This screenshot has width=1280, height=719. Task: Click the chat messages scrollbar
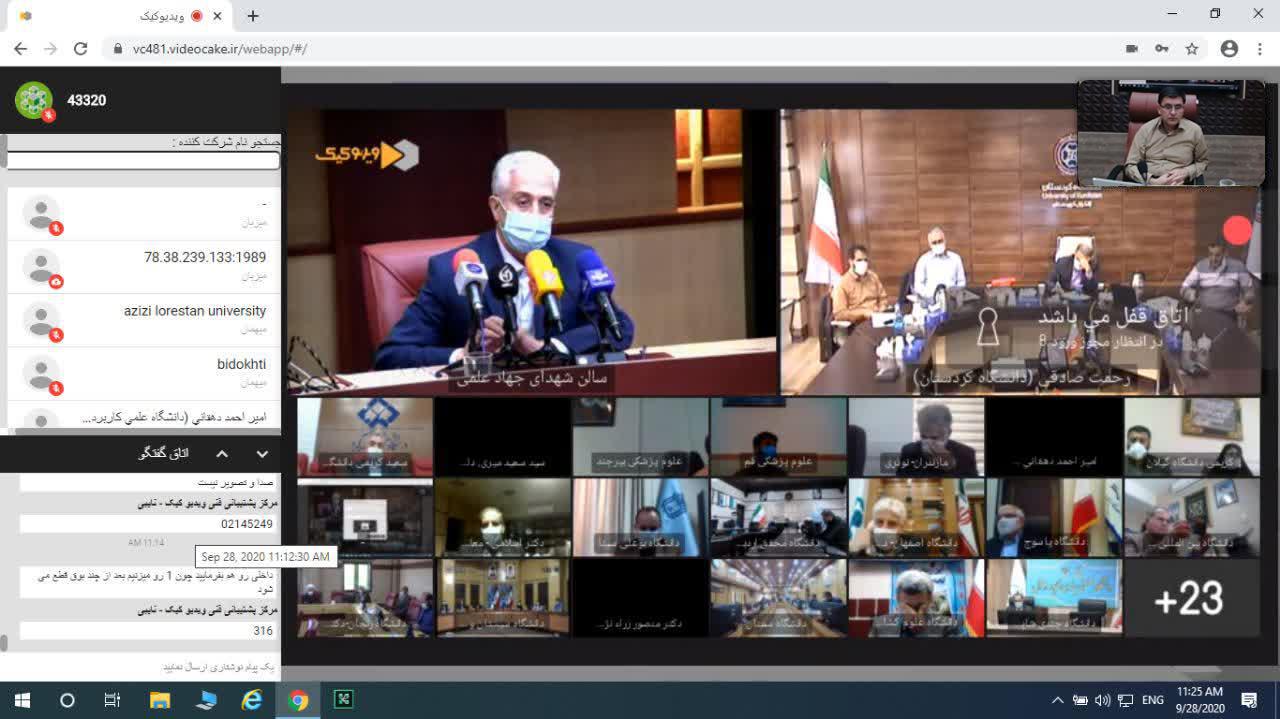tap(4, 642)
